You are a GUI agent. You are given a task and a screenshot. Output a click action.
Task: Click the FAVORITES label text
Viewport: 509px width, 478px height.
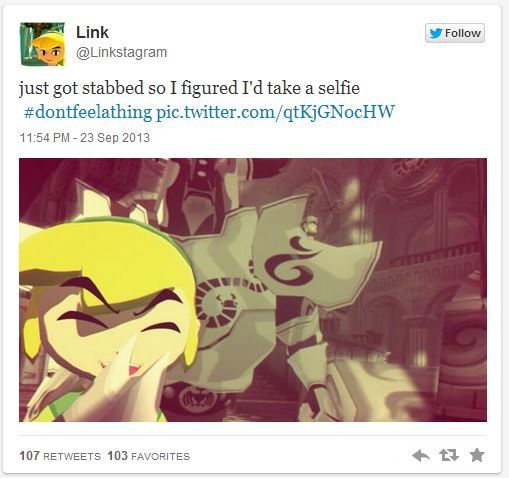[161, 456]
